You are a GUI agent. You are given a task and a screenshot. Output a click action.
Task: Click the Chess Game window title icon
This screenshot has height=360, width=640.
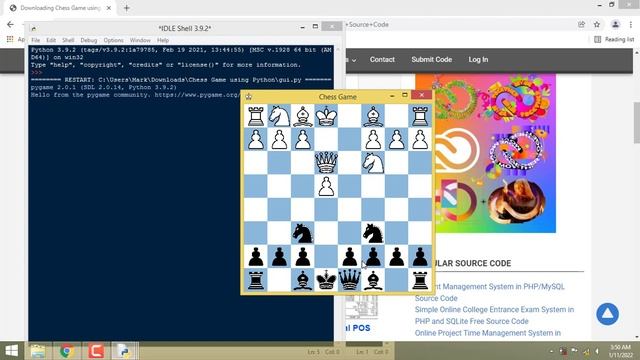click(249, 97)
